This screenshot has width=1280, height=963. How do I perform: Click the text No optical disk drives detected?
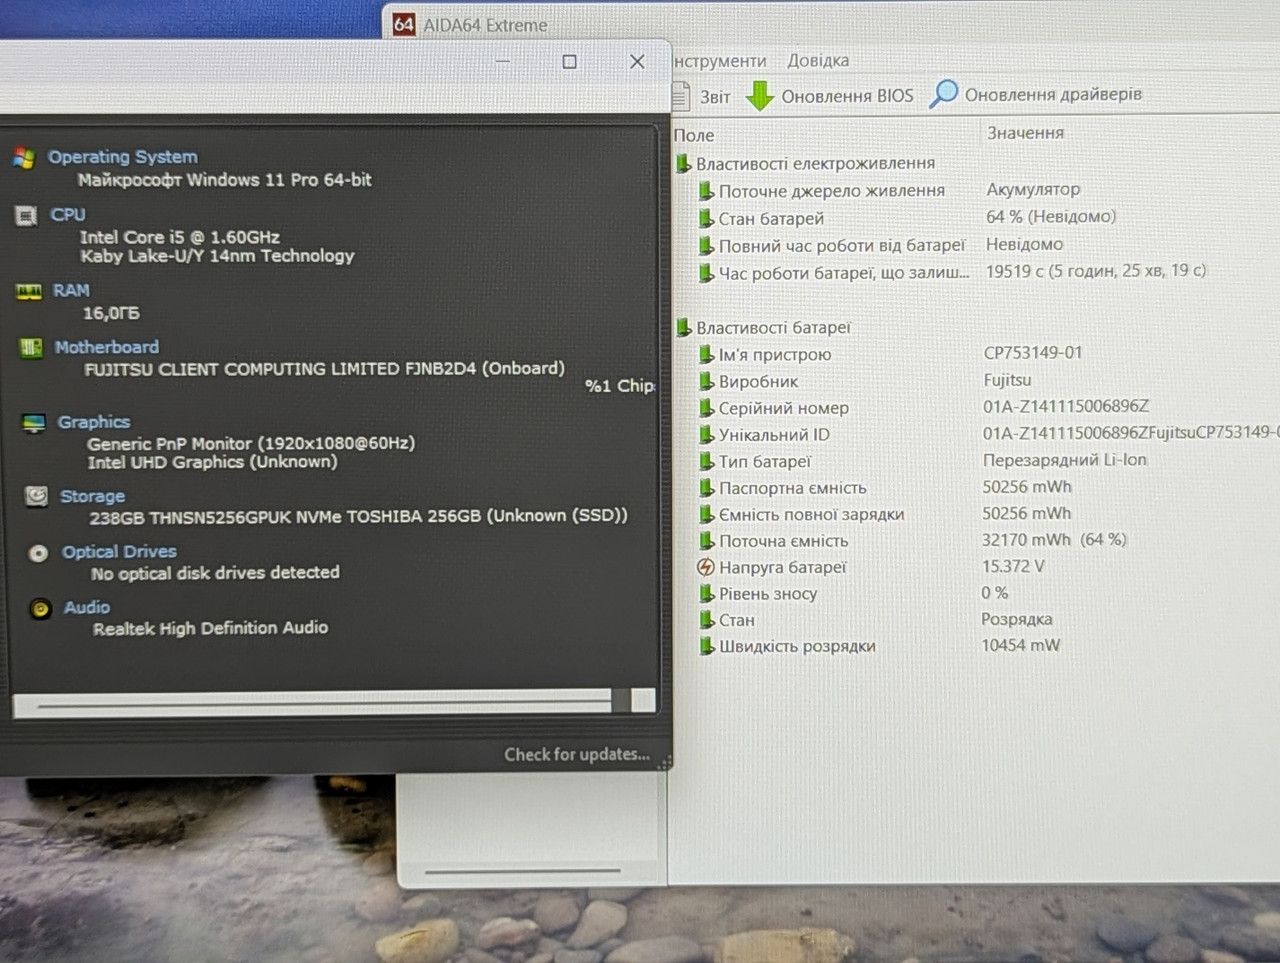coord(215,573)
